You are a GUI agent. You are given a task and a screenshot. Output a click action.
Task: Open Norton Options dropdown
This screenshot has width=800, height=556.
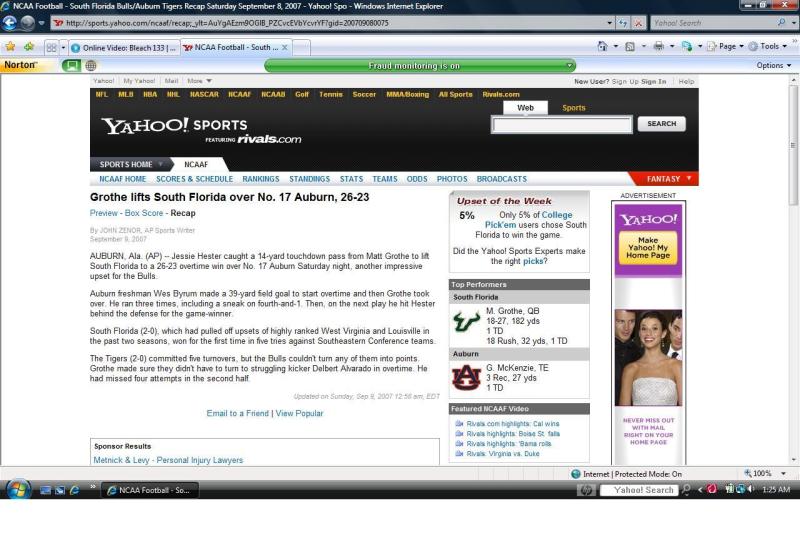coord(773,65)
